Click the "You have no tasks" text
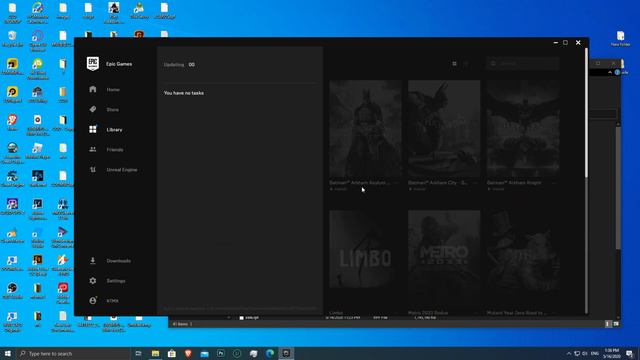640x360 pixels. pos(184,93)
